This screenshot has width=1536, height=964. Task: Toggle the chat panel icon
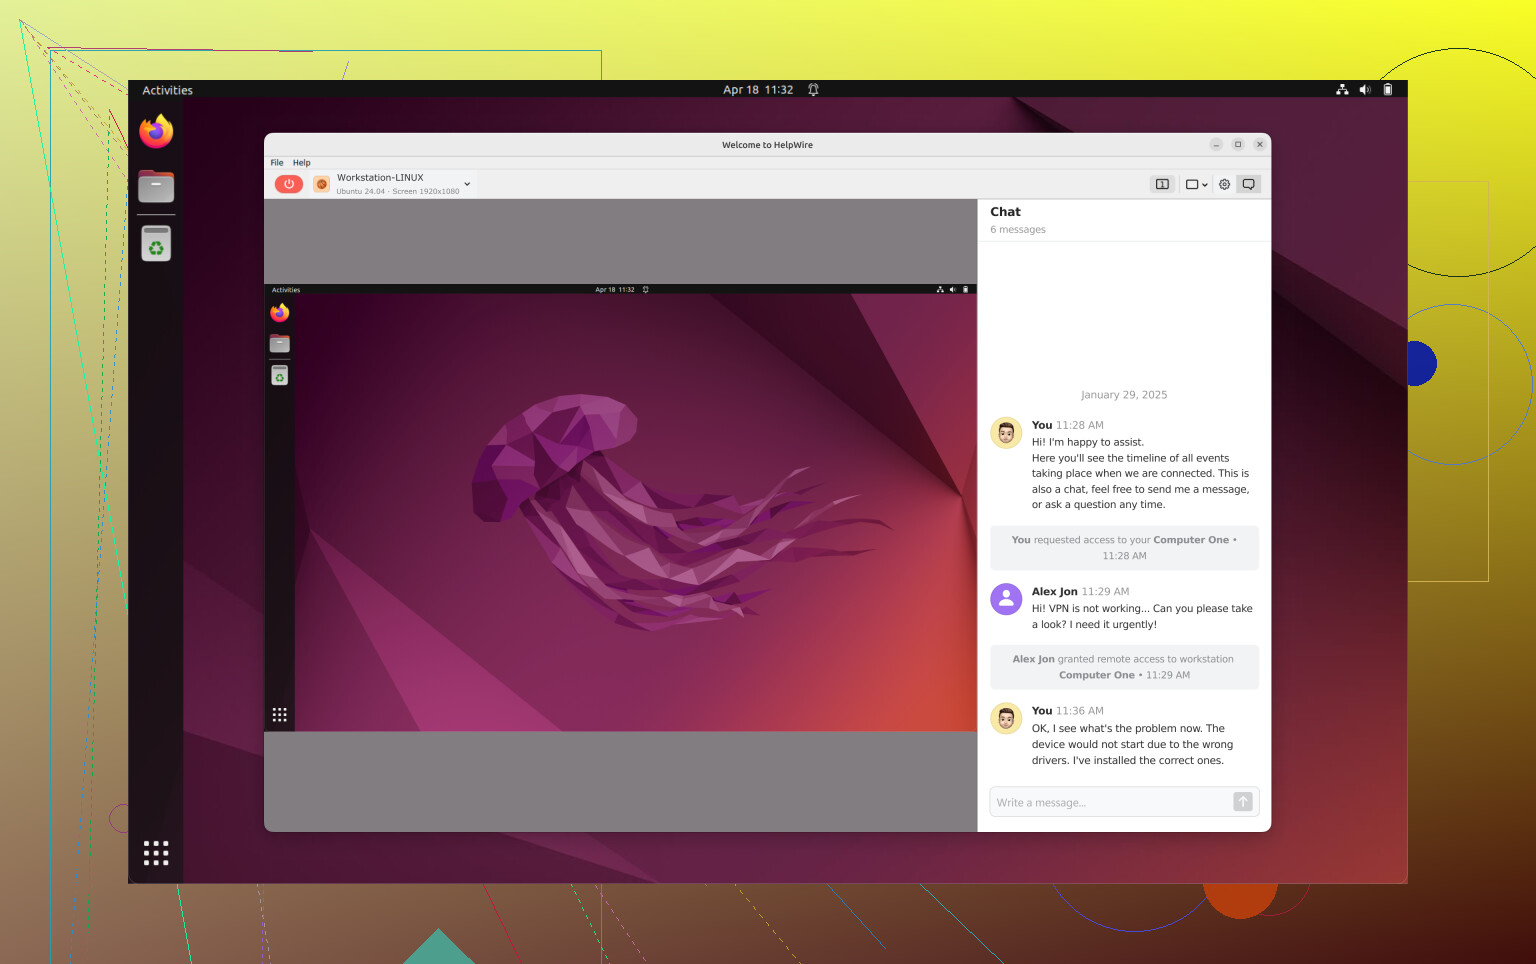(x=1248, y=184)
